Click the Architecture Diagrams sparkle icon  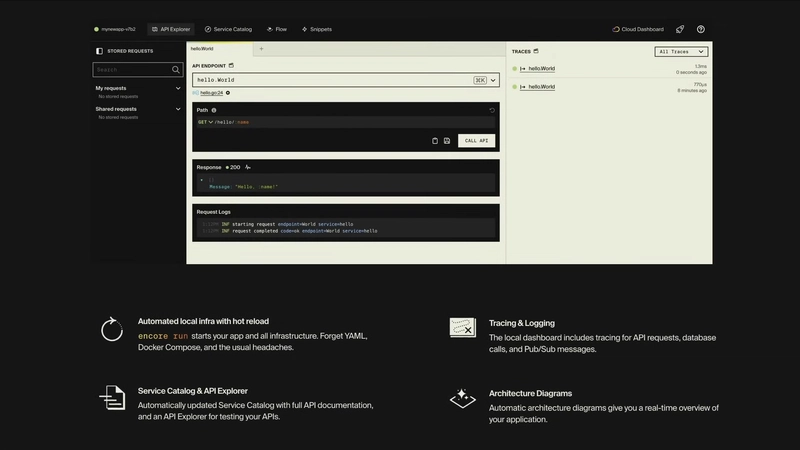tap(463, 398)
